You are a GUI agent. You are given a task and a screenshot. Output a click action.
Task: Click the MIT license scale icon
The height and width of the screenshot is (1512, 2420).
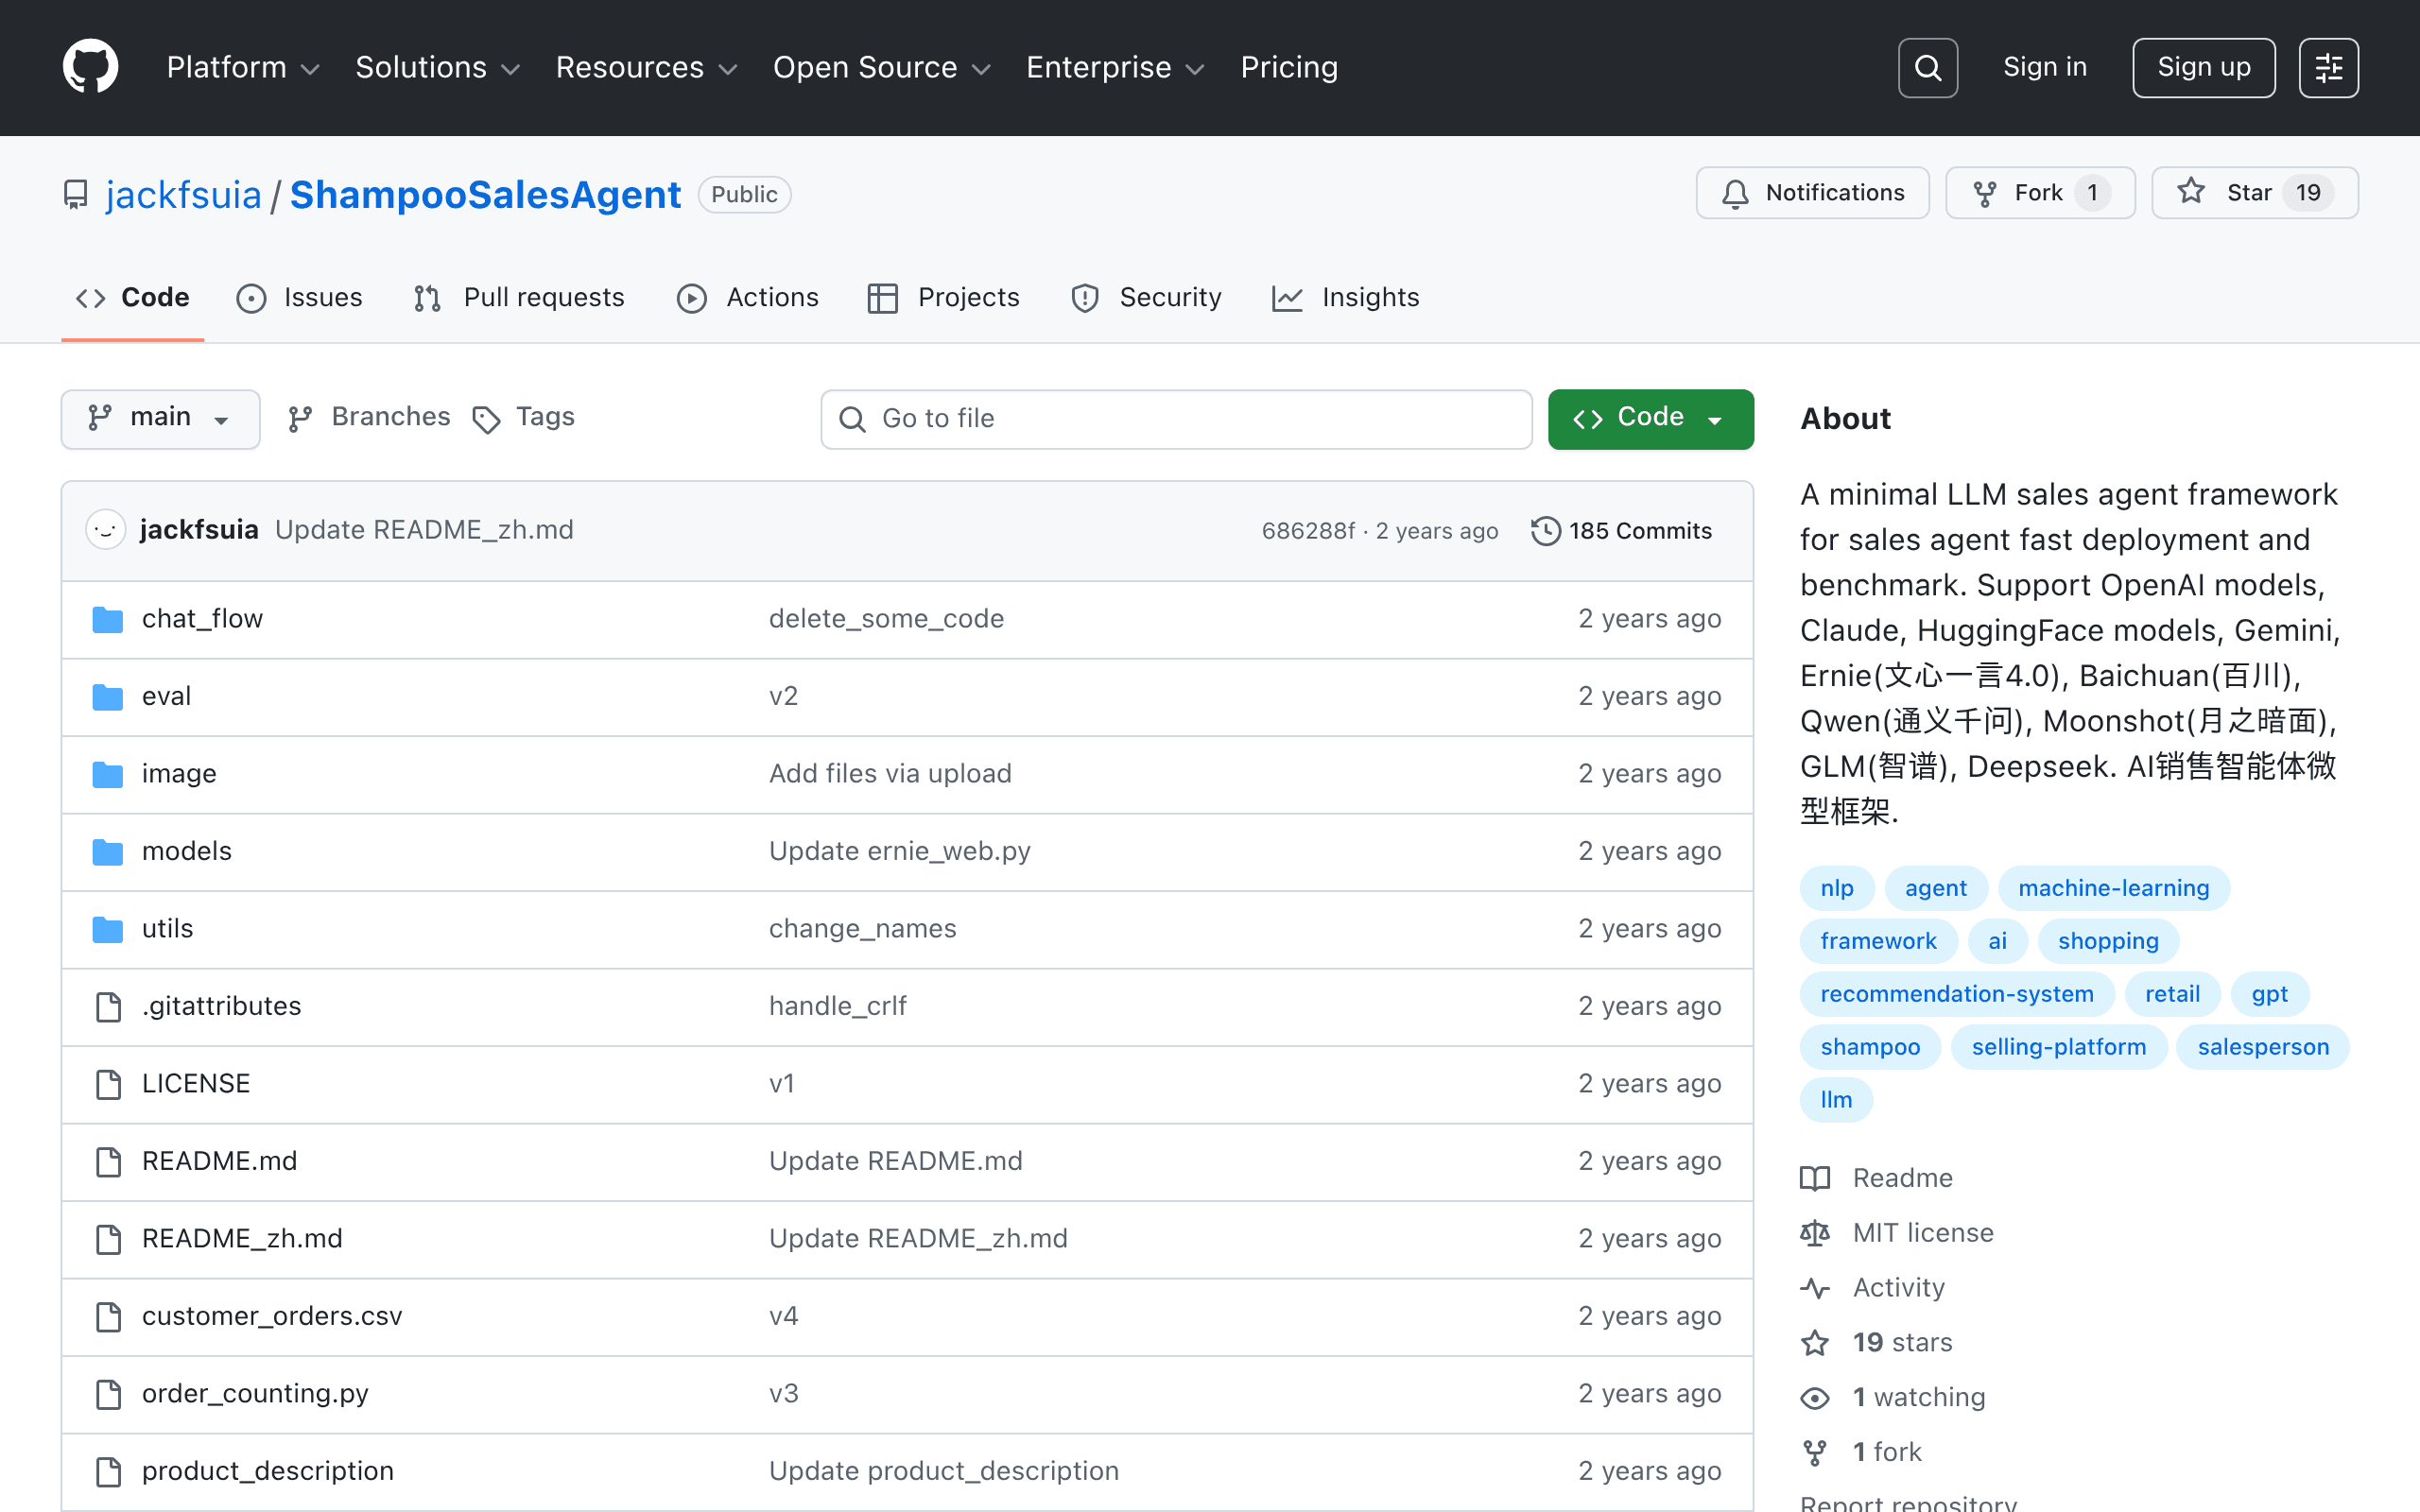pos(1815,1234)
